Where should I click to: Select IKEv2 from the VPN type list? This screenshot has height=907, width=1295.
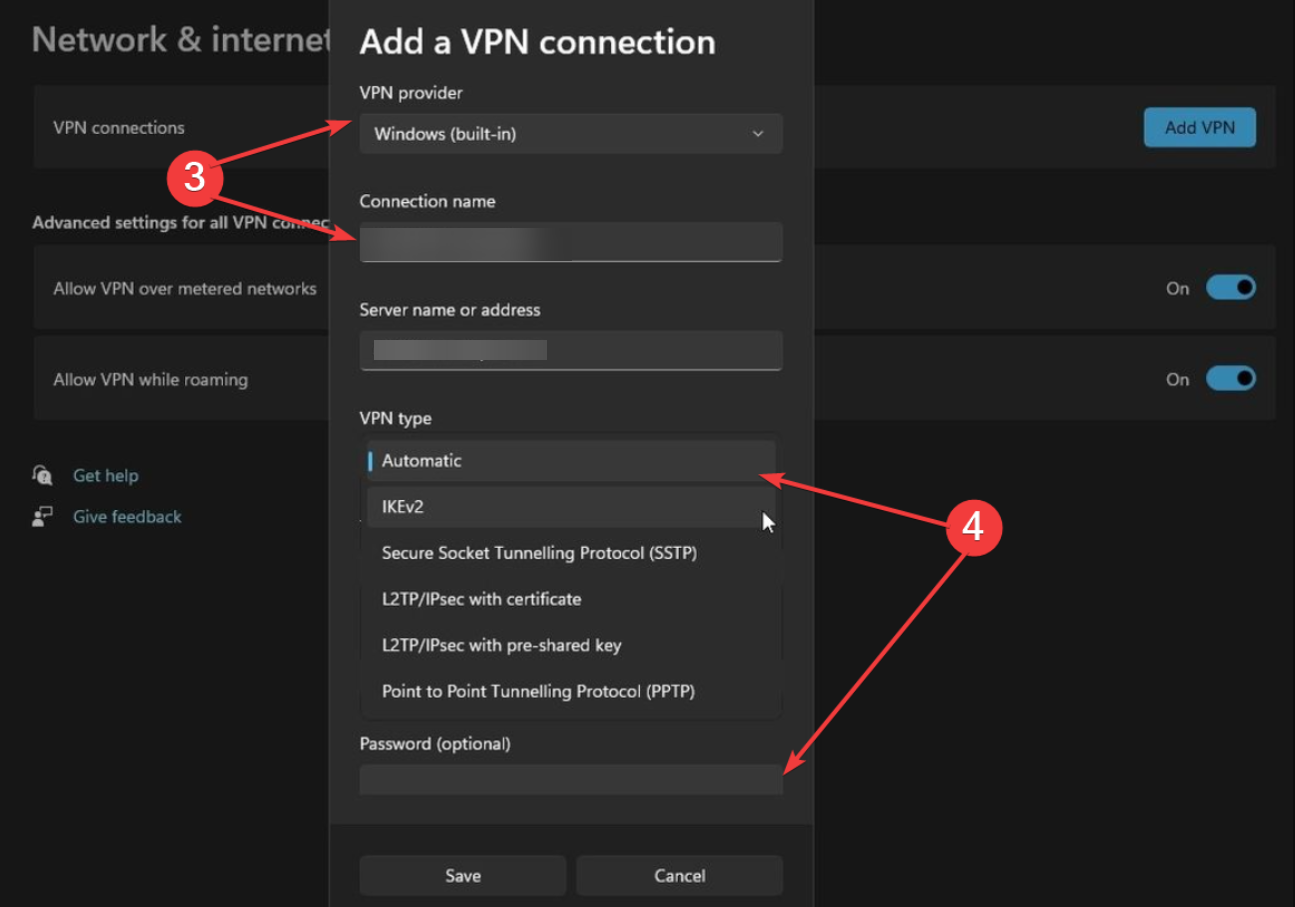point(570,506)
